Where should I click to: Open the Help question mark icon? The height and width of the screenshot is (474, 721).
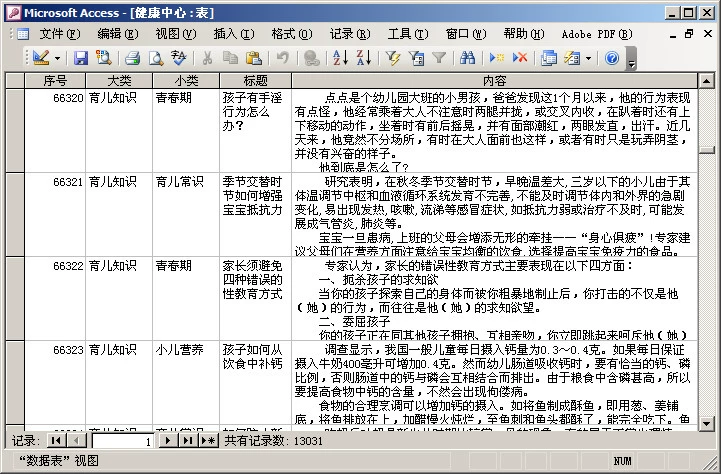coord(612,58)
